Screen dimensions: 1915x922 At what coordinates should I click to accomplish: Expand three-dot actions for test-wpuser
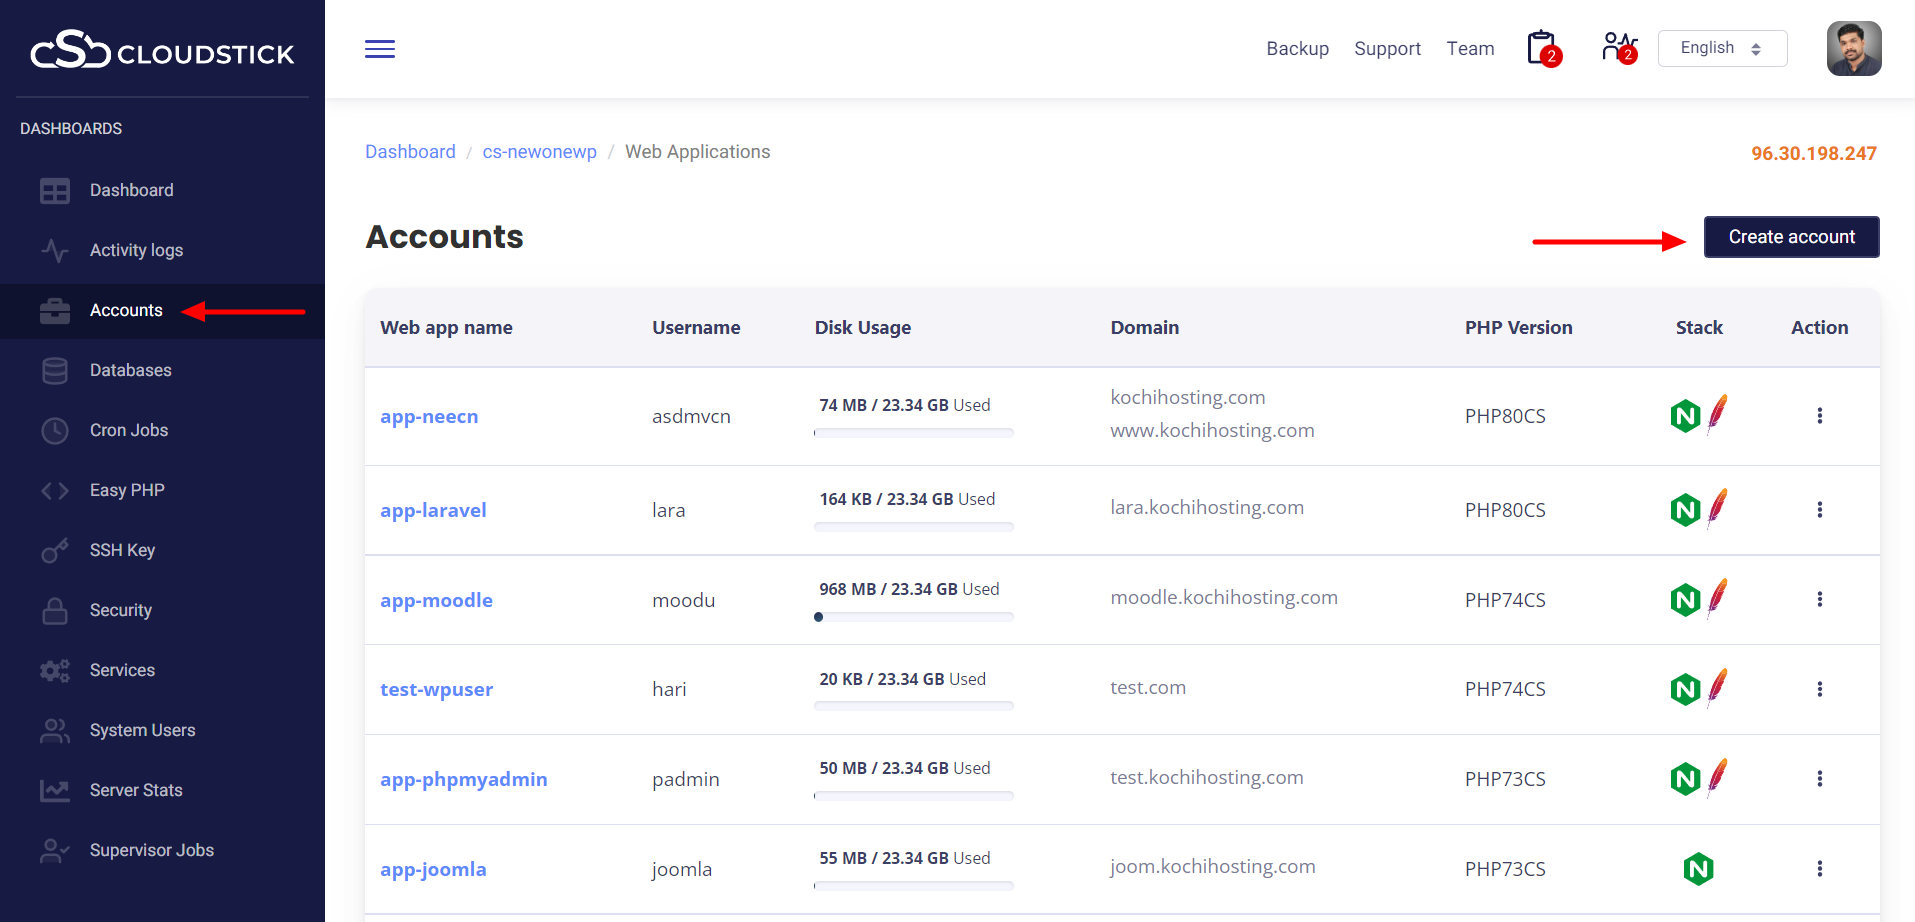(x=1819, y=689)
